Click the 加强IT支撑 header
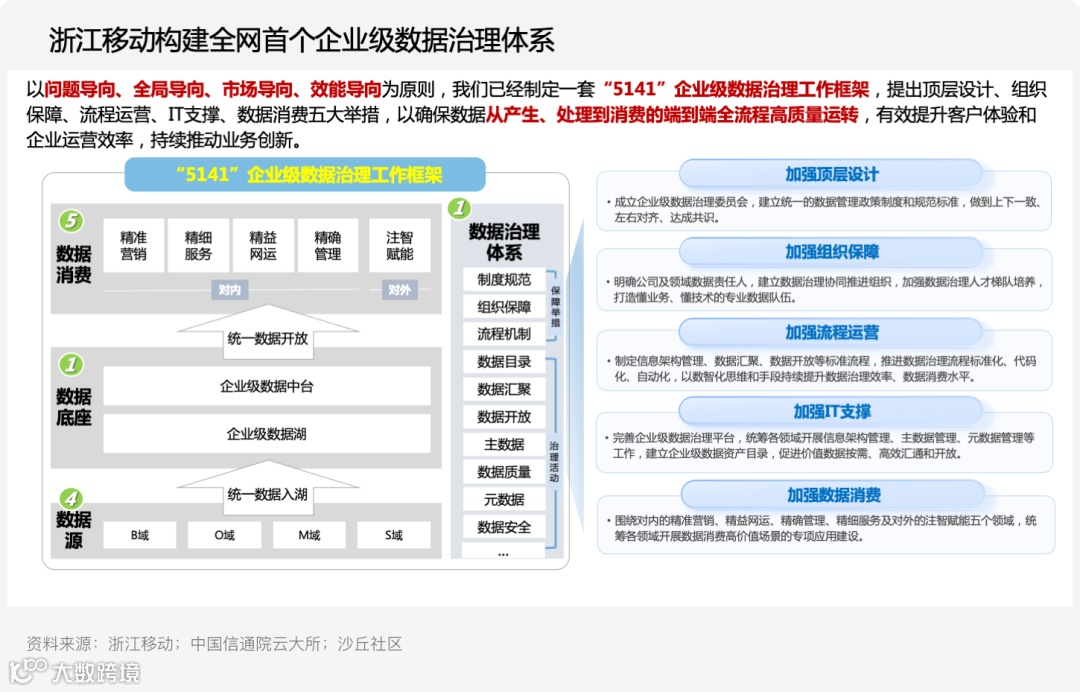The image size is (1080, 692). [x=831, y=412]
